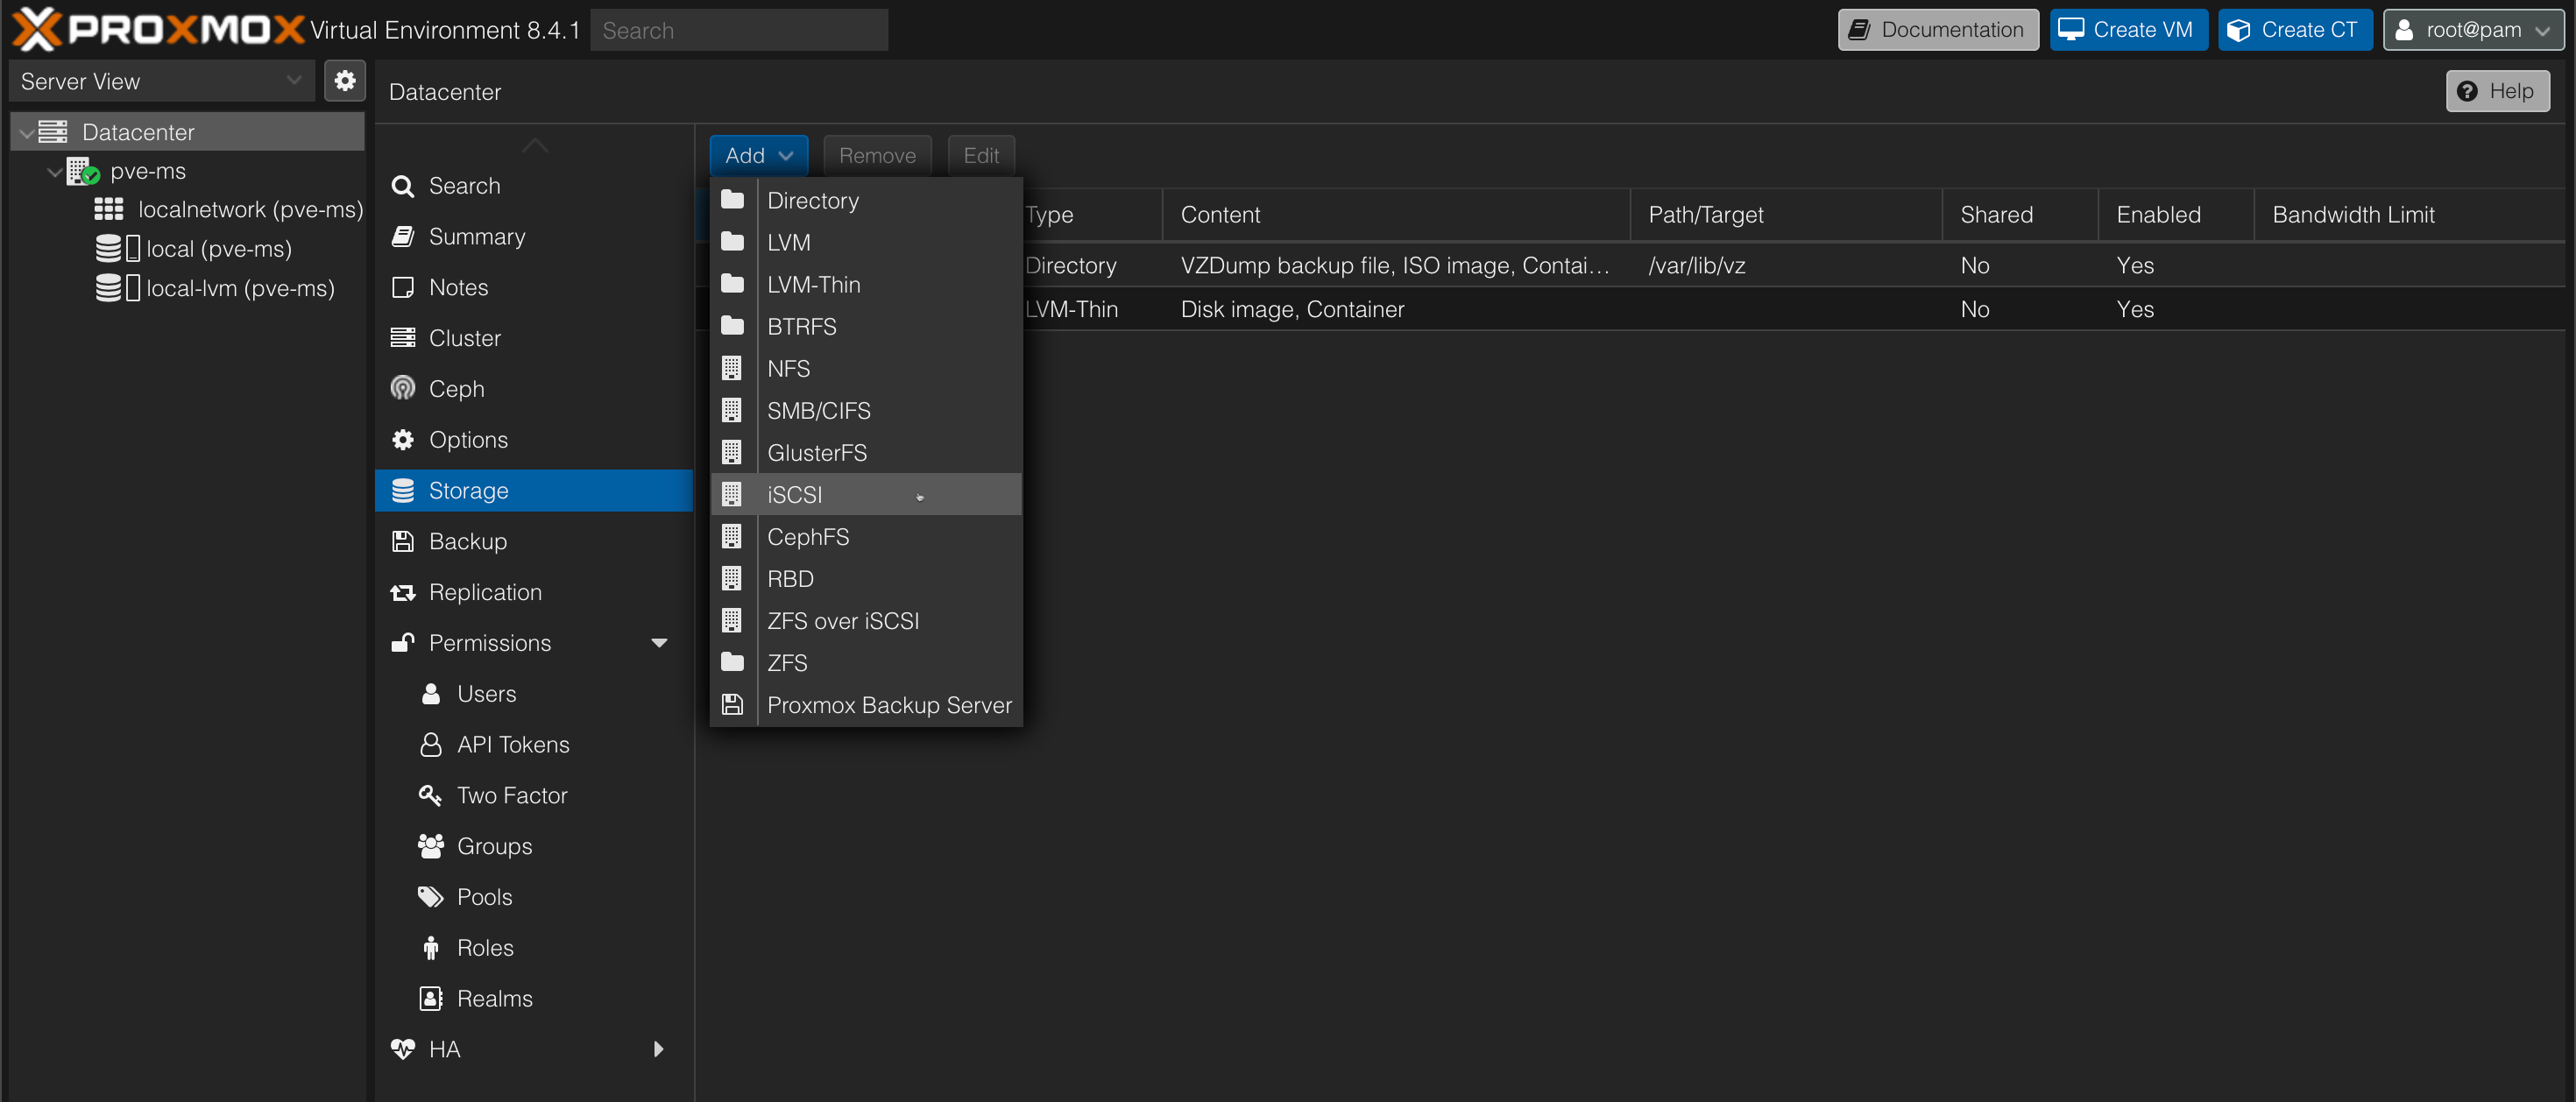Click the API Tokens user icon
This screenshot has height=1102, width=2576.
[430, 744]
